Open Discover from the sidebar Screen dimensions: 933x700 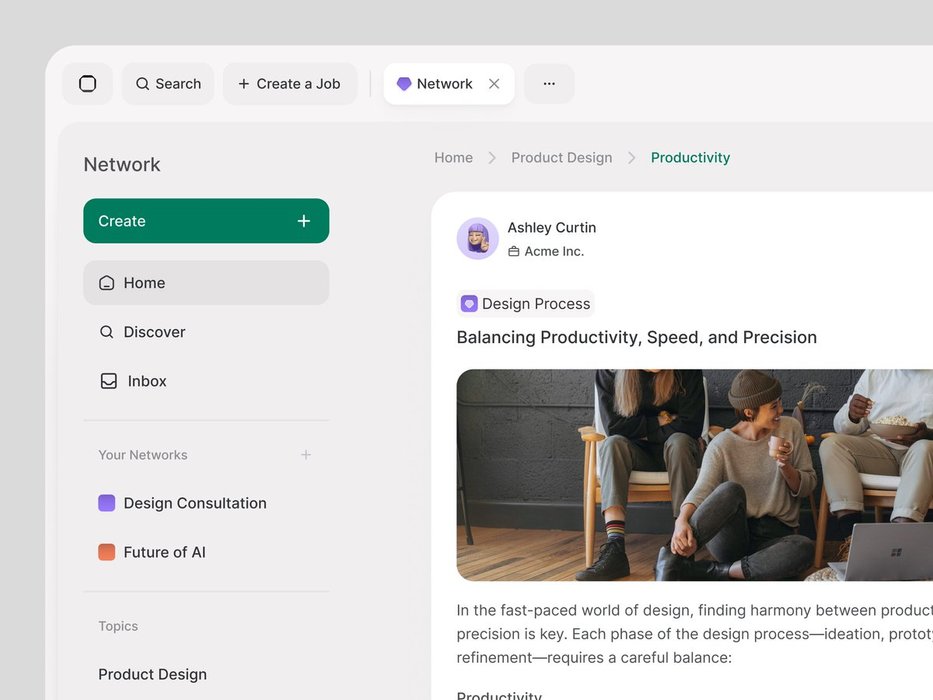point(154,332)
